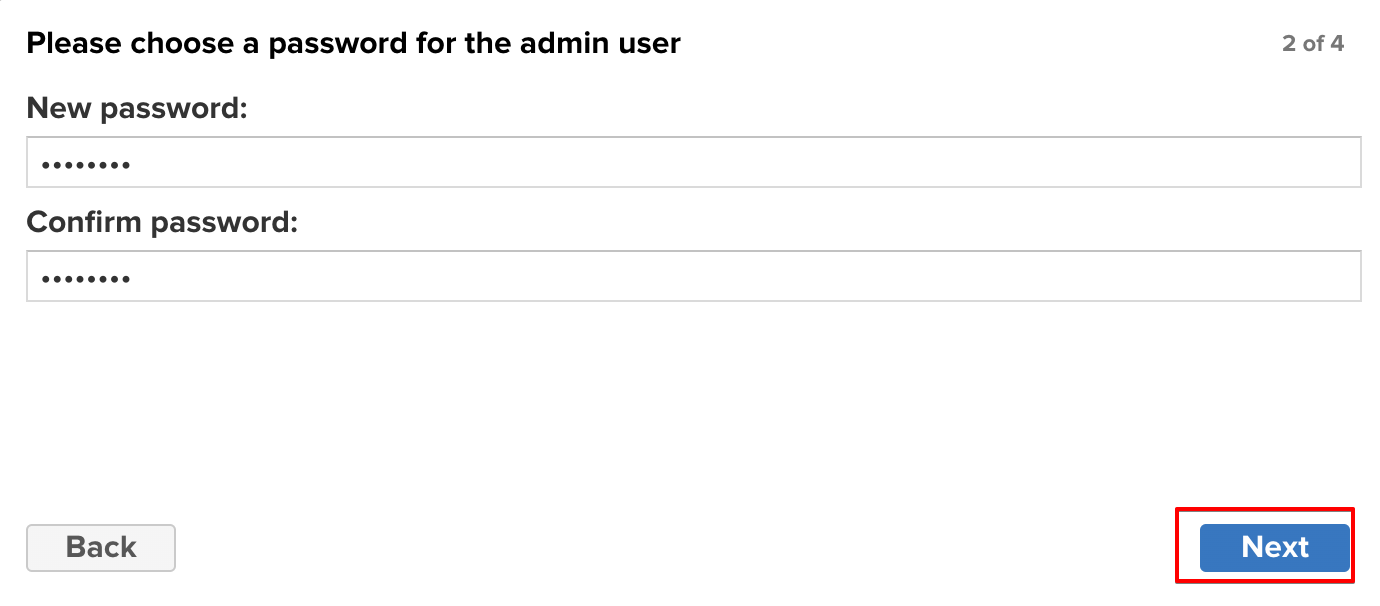Return to step 1 using Back
This screenshot has height=606, width=1380.
point(101,547)
